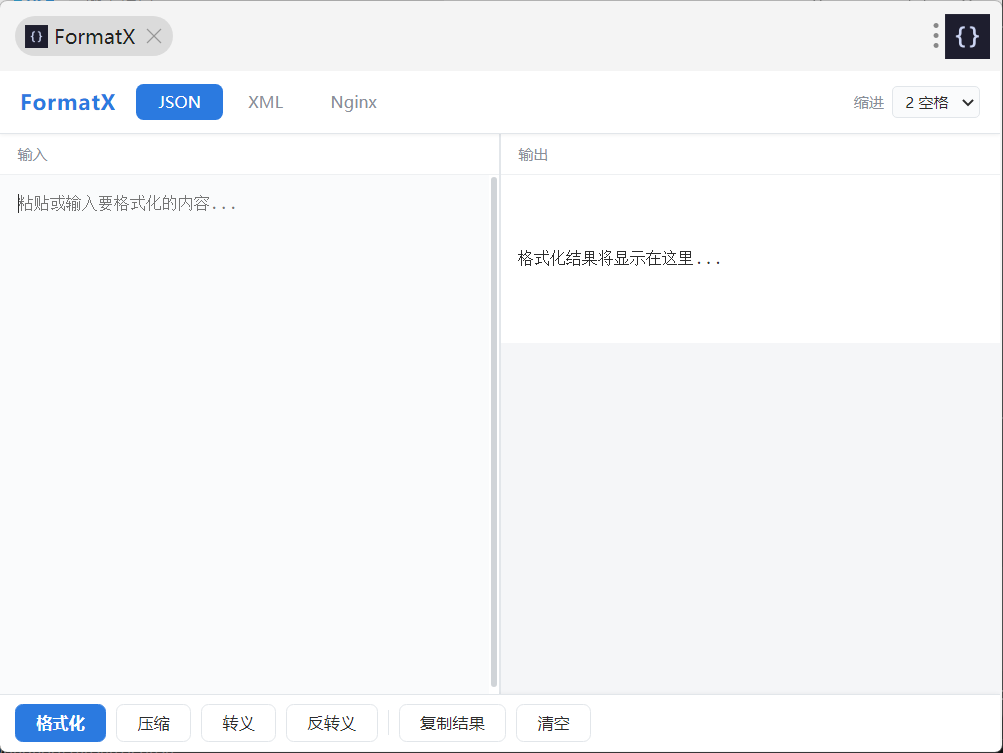
Task: Switch to the Nginx tab
Action: coord(354,102)
